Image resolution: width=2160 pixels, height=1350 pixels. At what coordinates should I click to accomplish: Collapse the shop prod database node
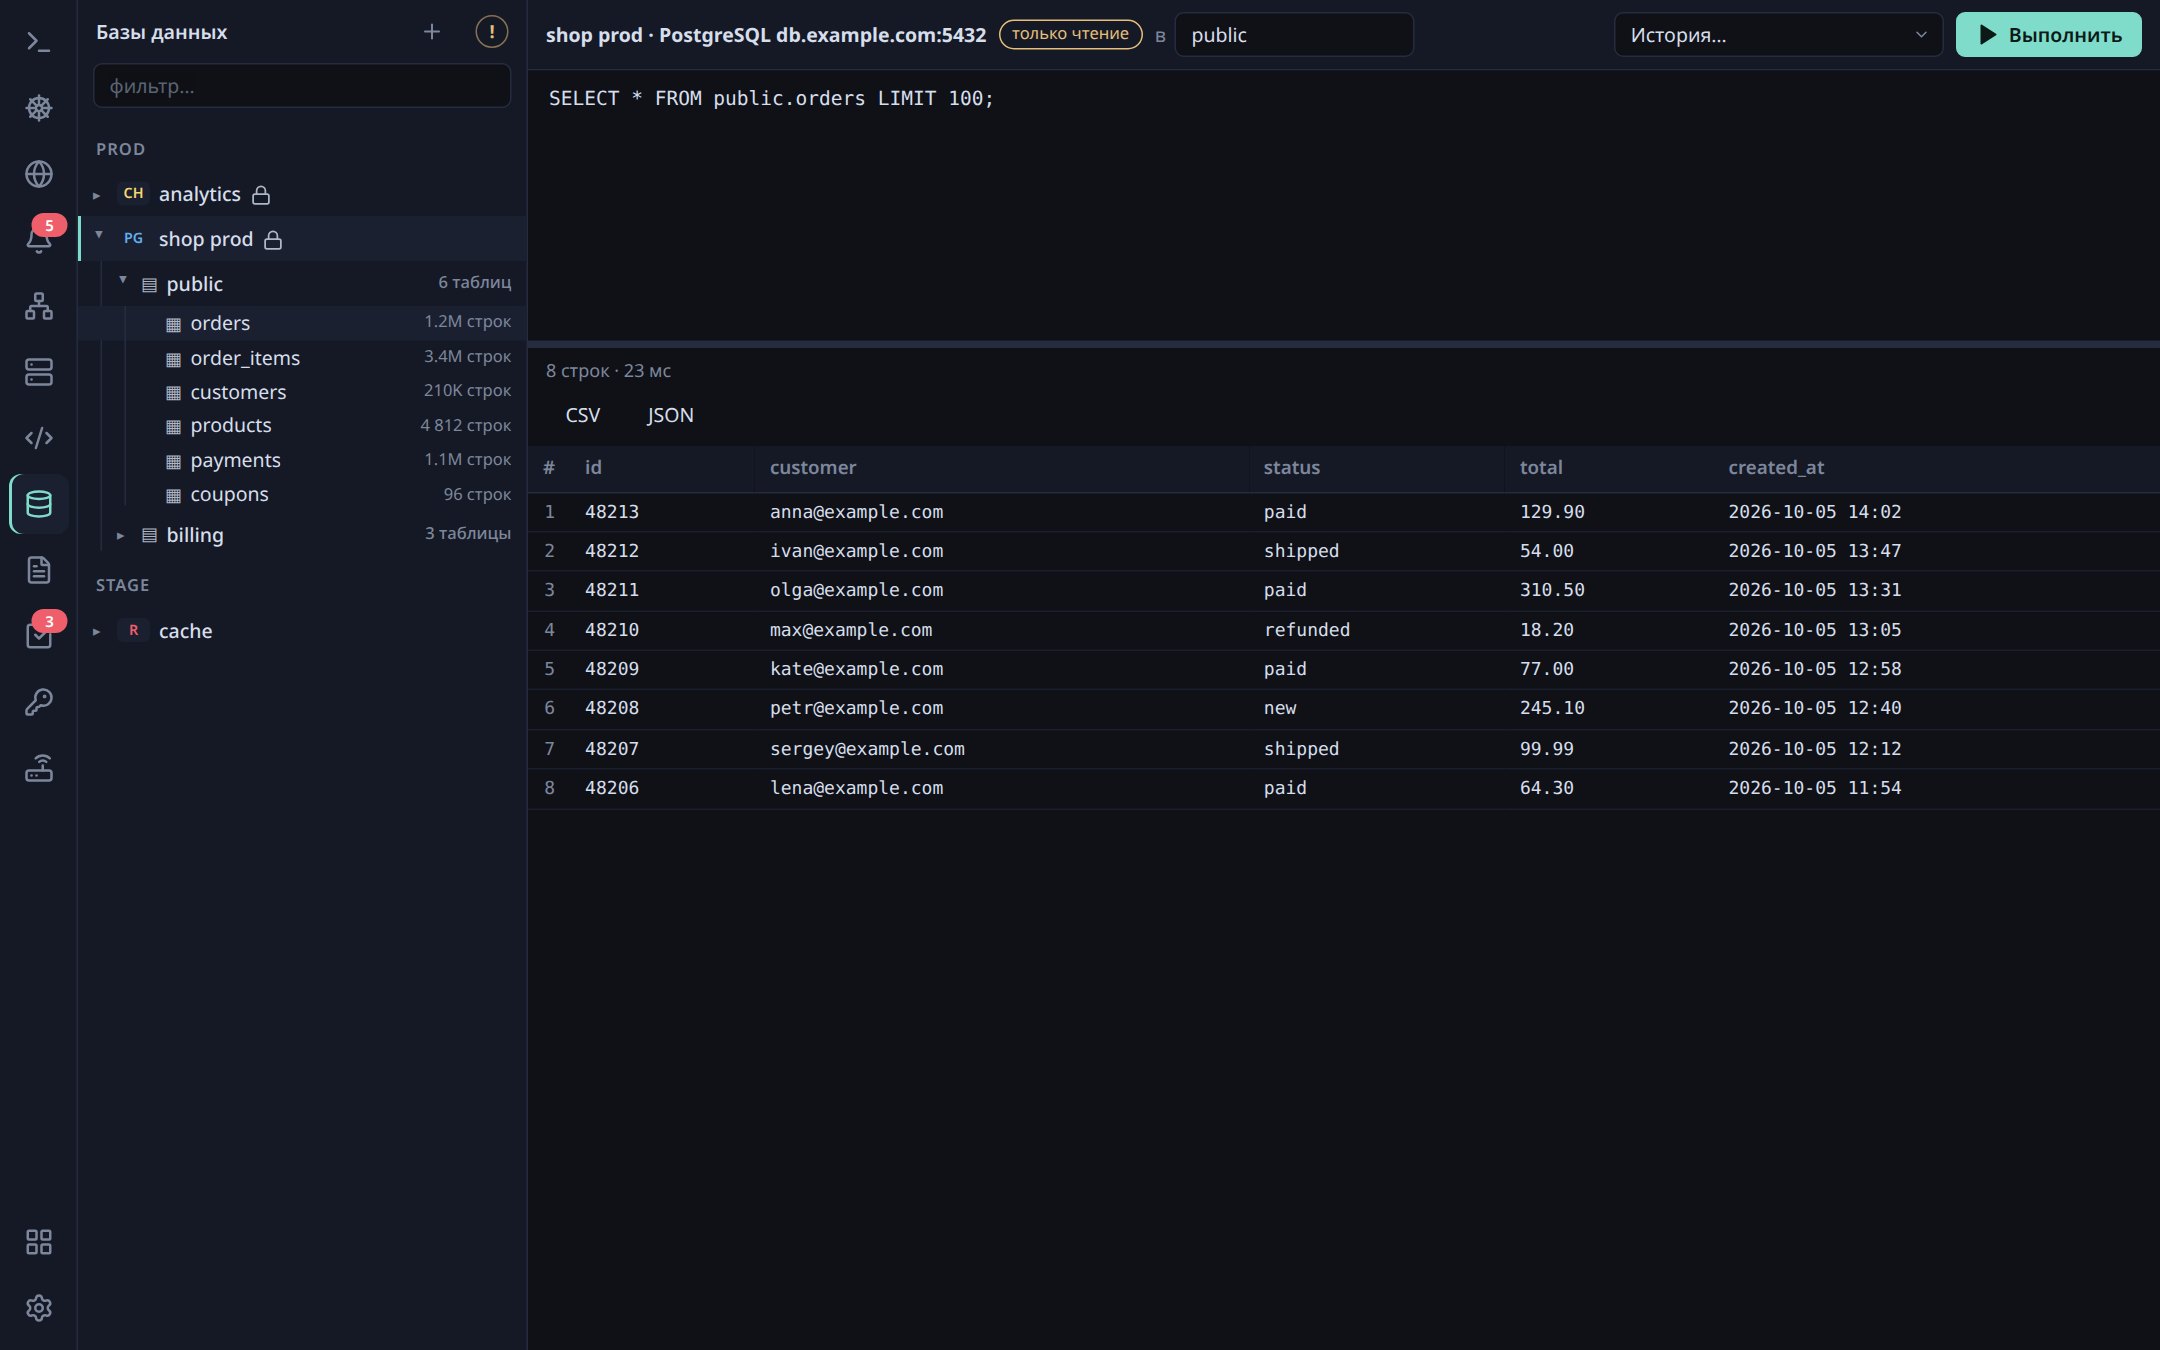click(x=99, y=236)
